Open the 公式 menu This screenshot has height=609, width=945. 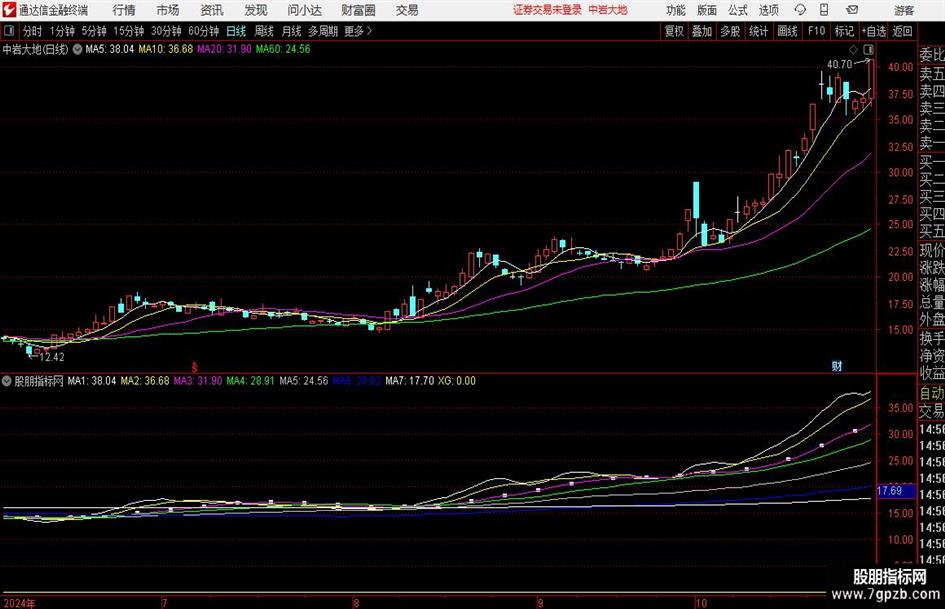pyautogui.click(x=738, y=10)
